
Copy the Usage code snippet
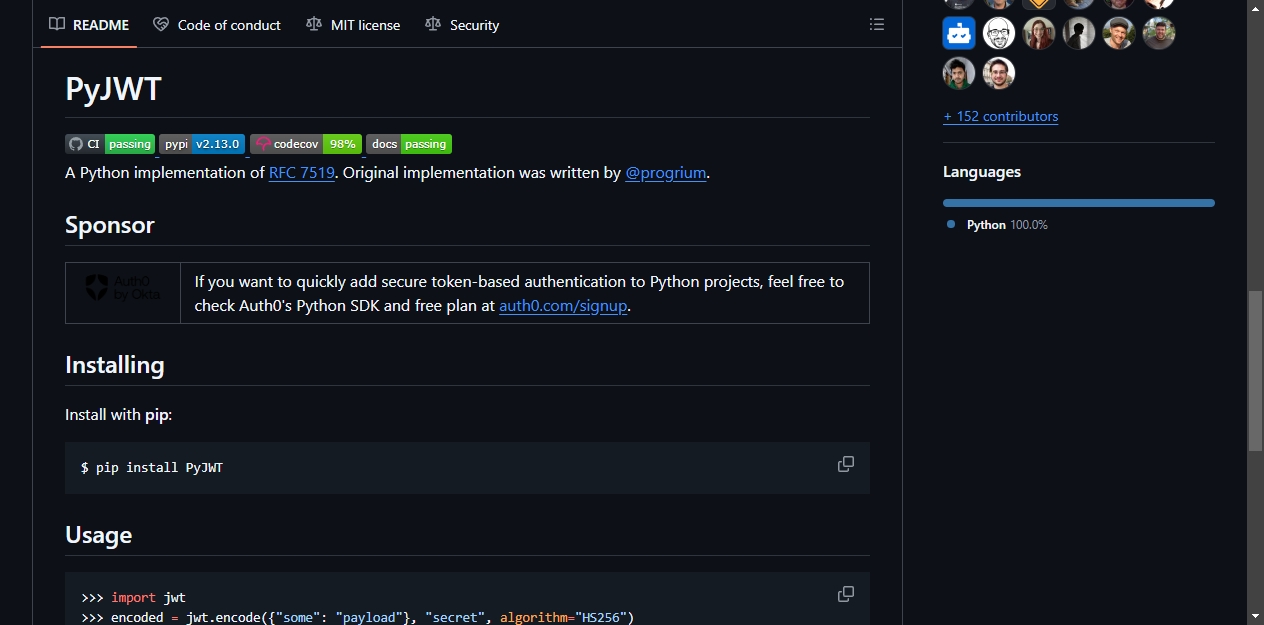point(846,594)
